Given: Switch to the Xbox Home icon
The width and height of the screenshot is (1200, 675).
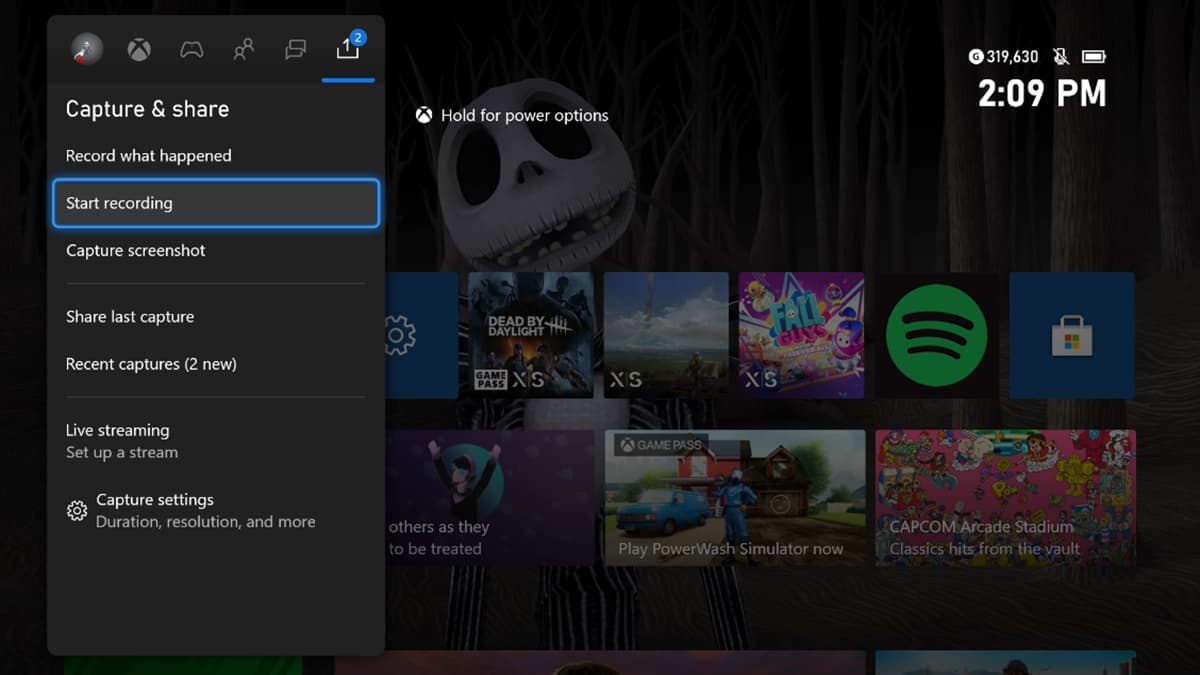Looking at the screenshot, I should point(138,48).
